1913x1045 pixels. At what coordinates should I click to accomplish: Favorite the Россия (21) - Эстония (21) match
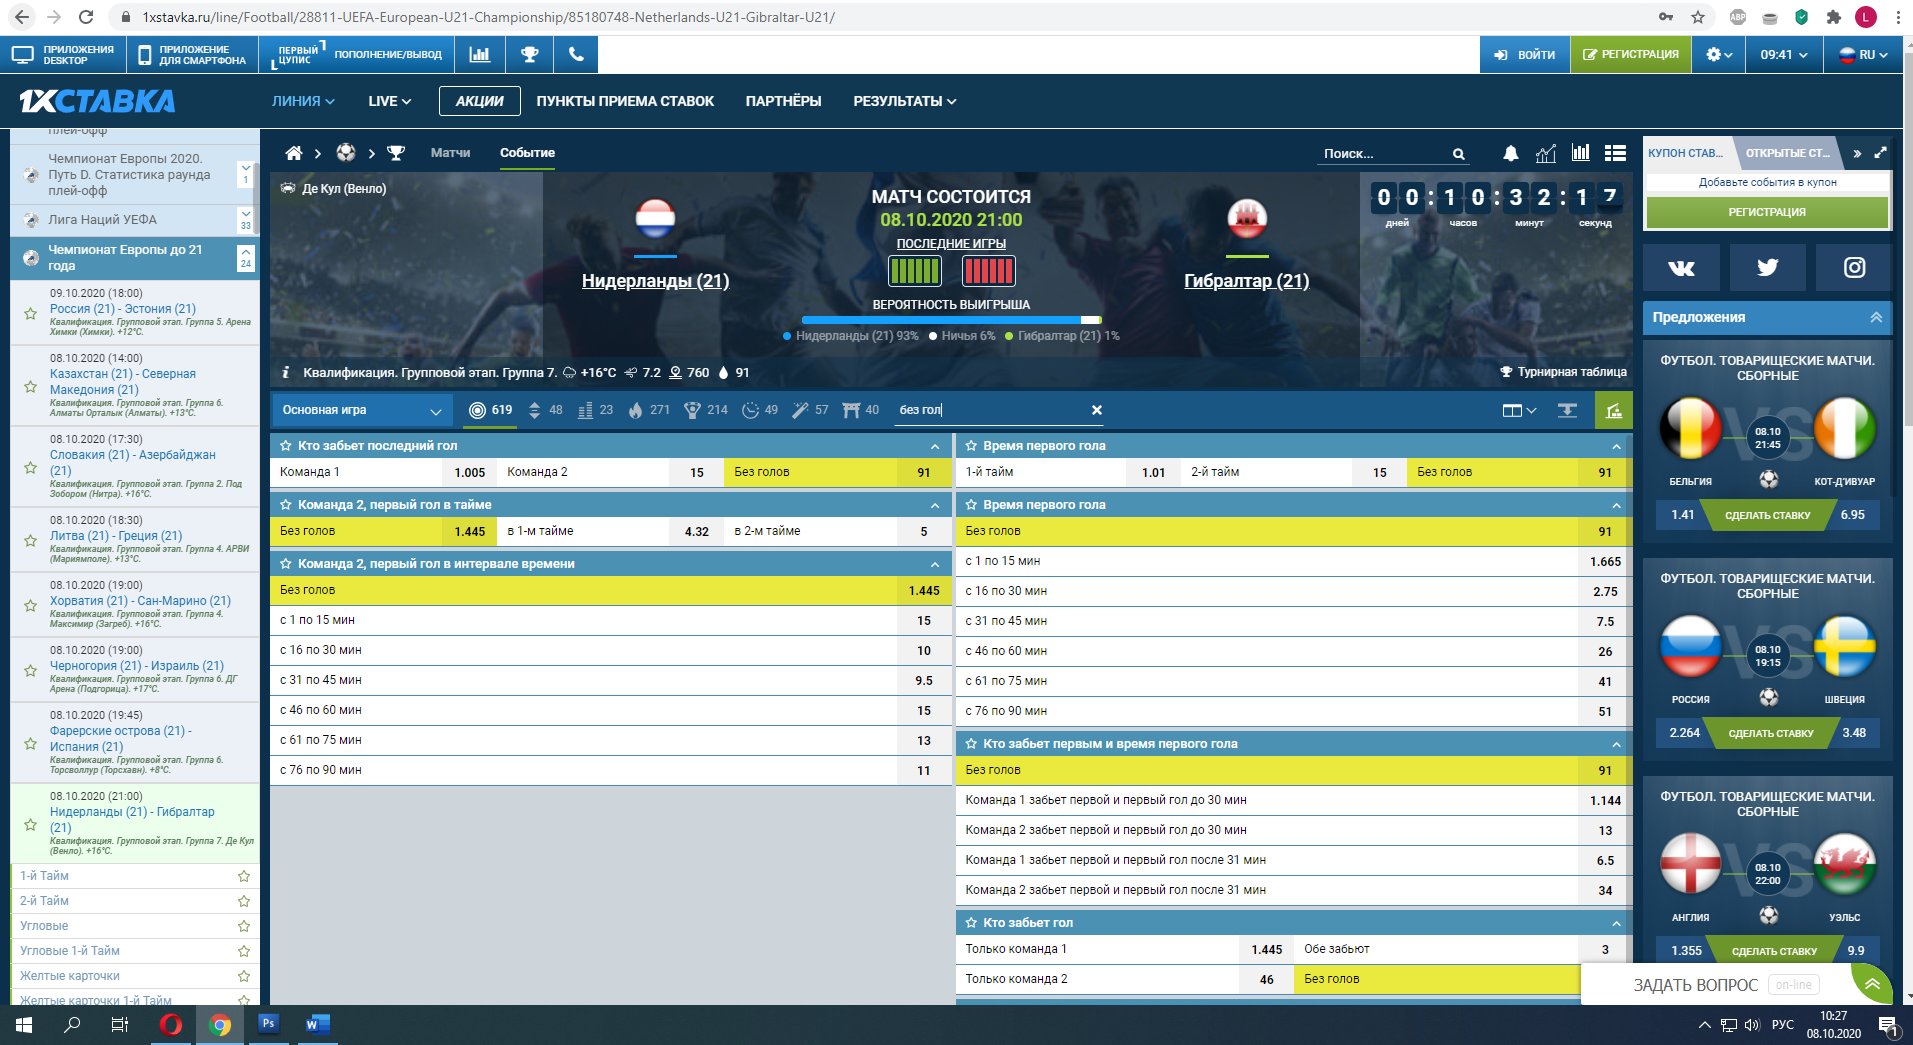click(x=30, y=314)
